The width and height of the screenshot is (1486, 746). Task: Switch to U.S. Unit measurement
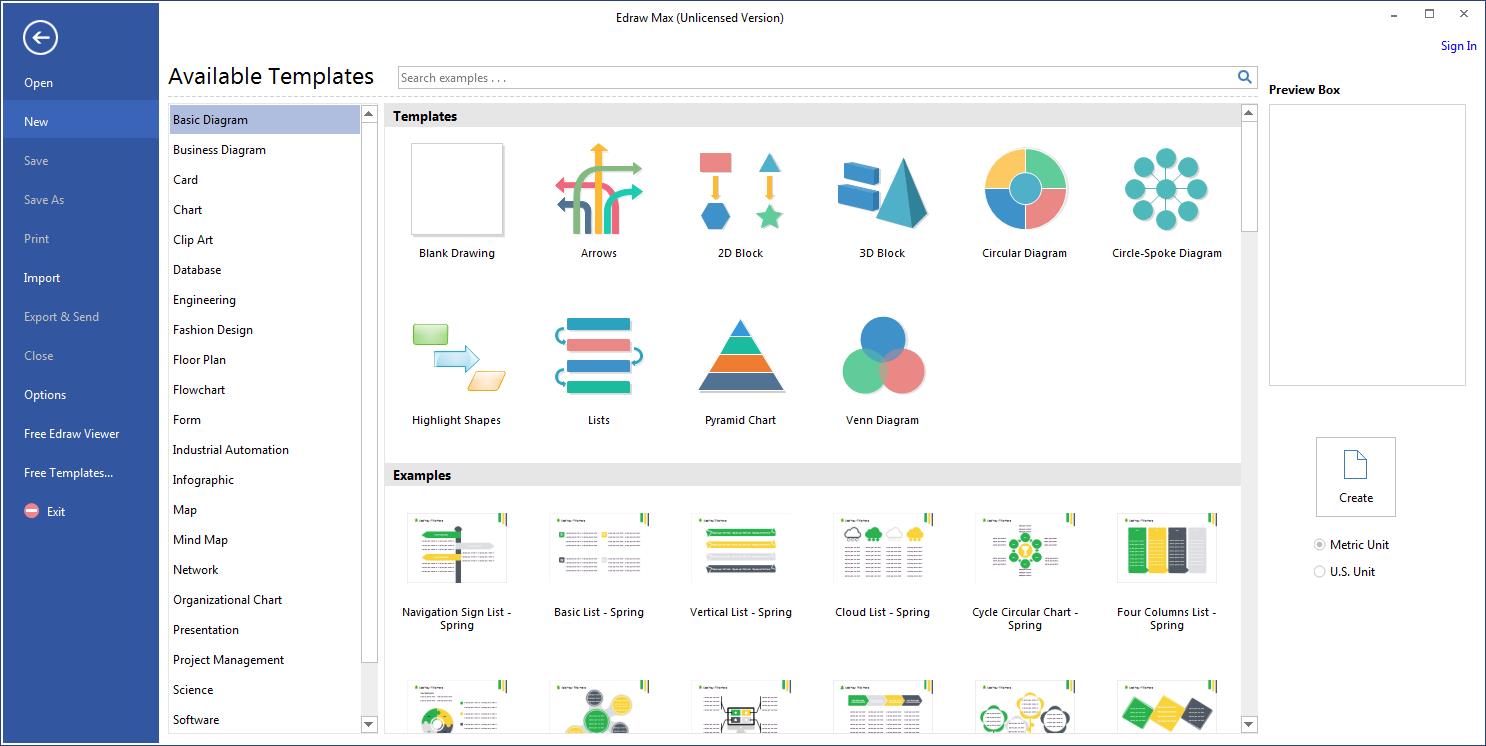[x=1318, y=571]
